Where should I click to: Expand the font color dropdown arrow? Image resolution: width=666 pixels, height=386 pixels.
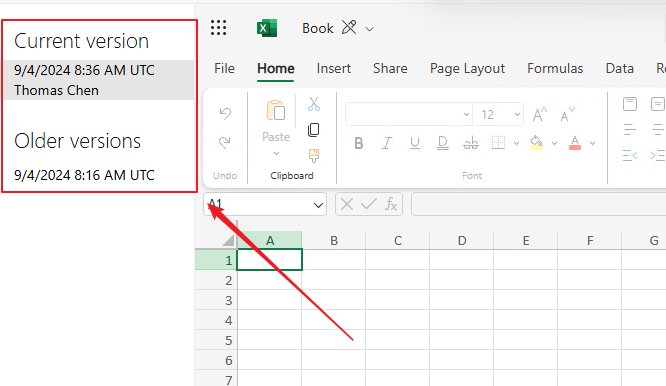[x=593, y=144]
